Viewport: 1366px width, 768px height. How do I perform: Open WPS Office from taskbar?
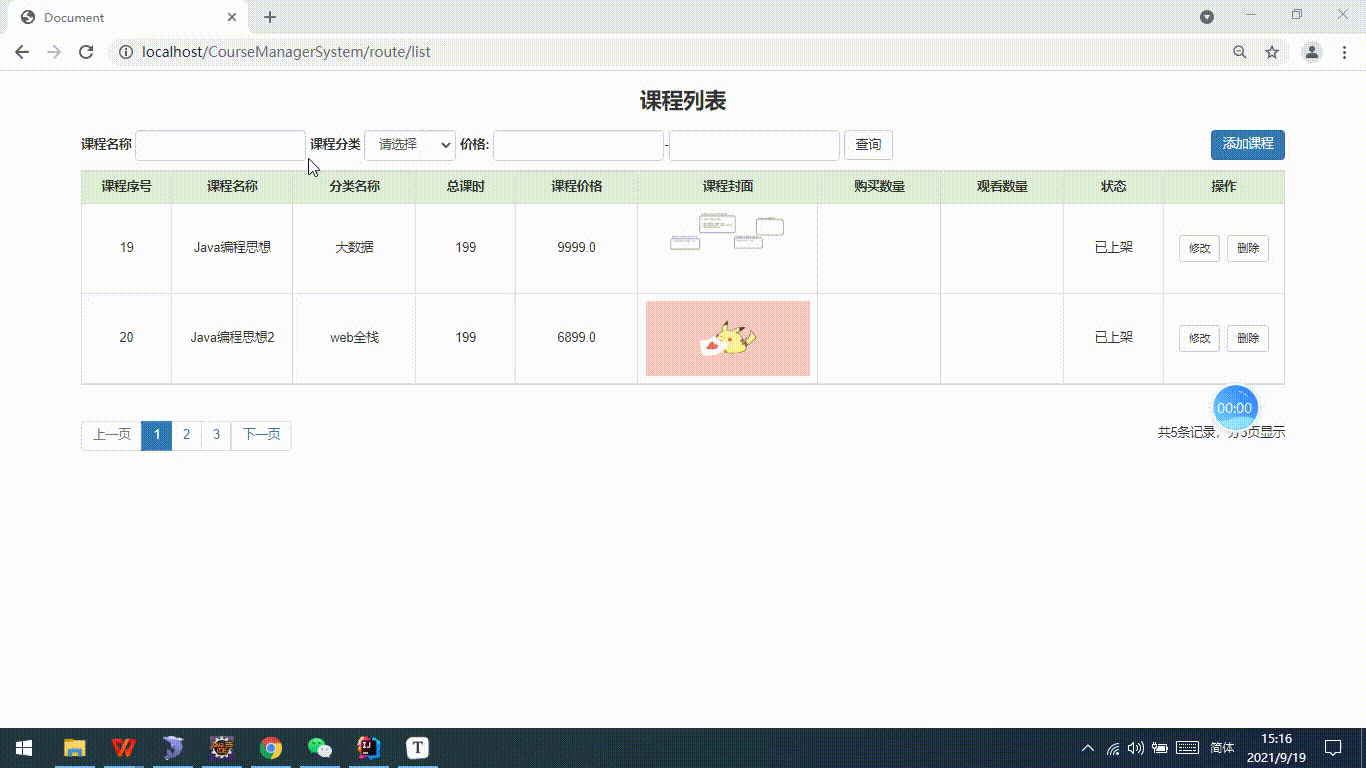124,748
